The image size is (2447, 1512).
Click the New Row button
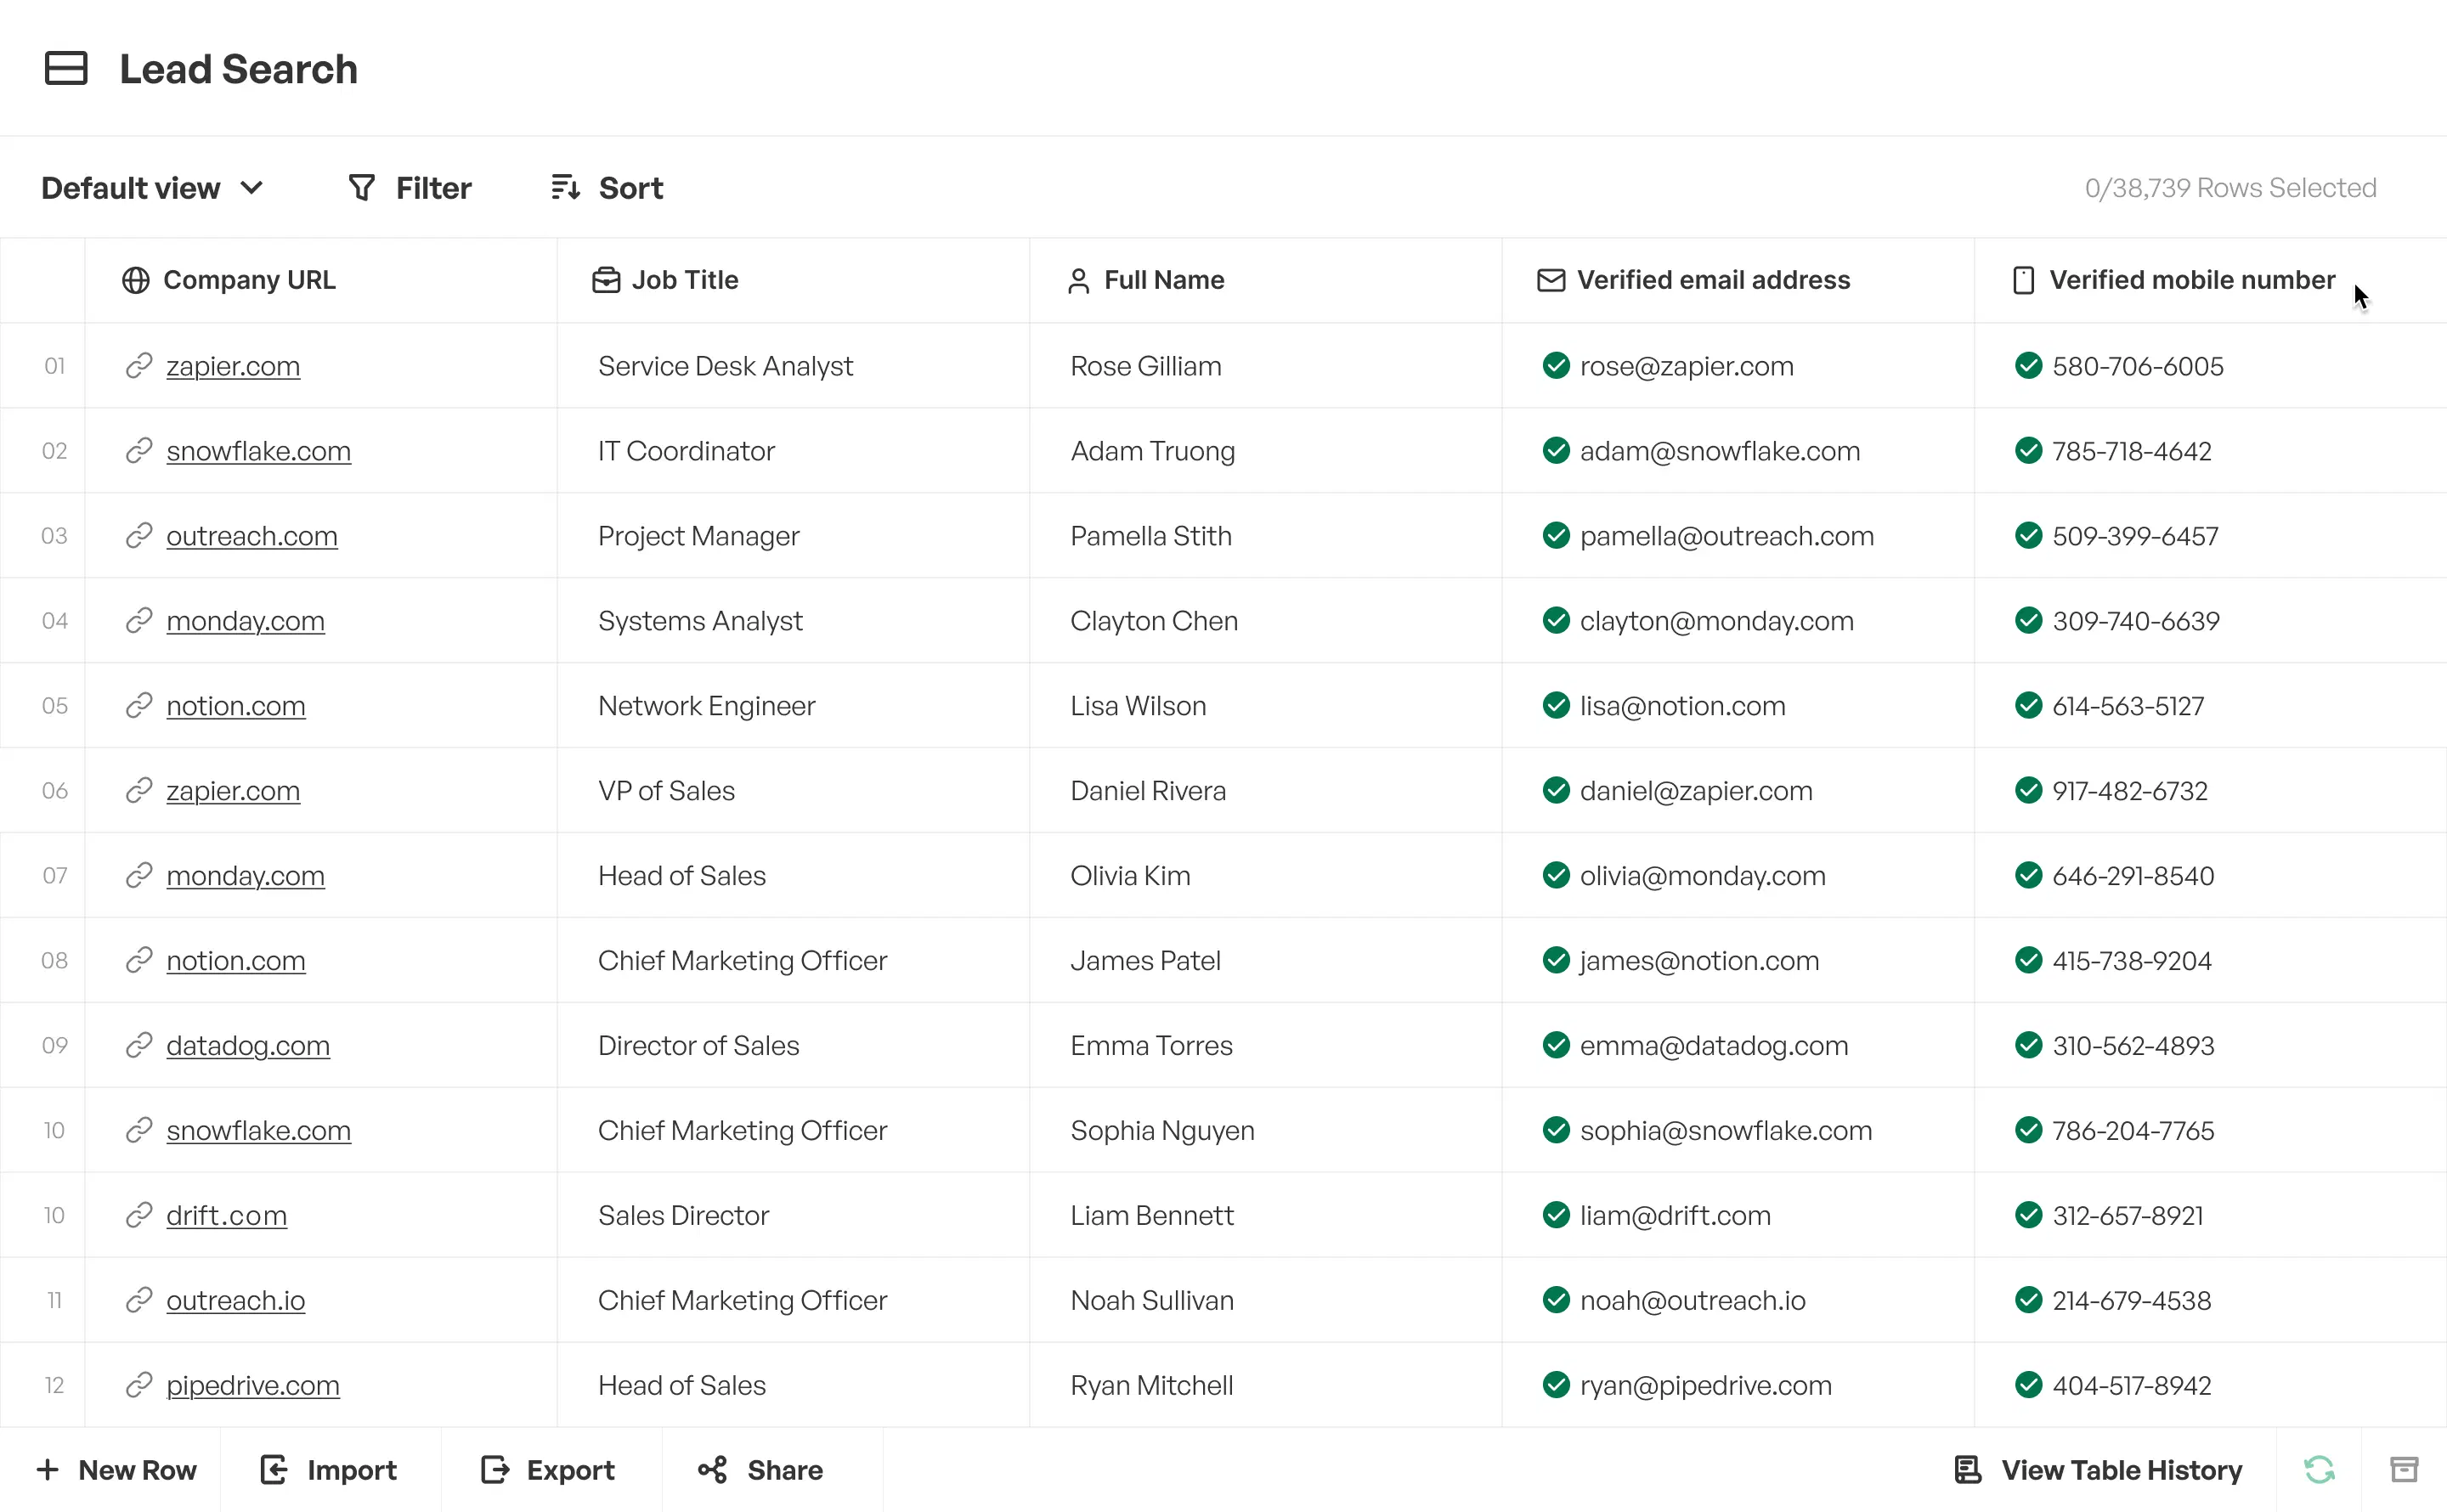(117, 1469)
